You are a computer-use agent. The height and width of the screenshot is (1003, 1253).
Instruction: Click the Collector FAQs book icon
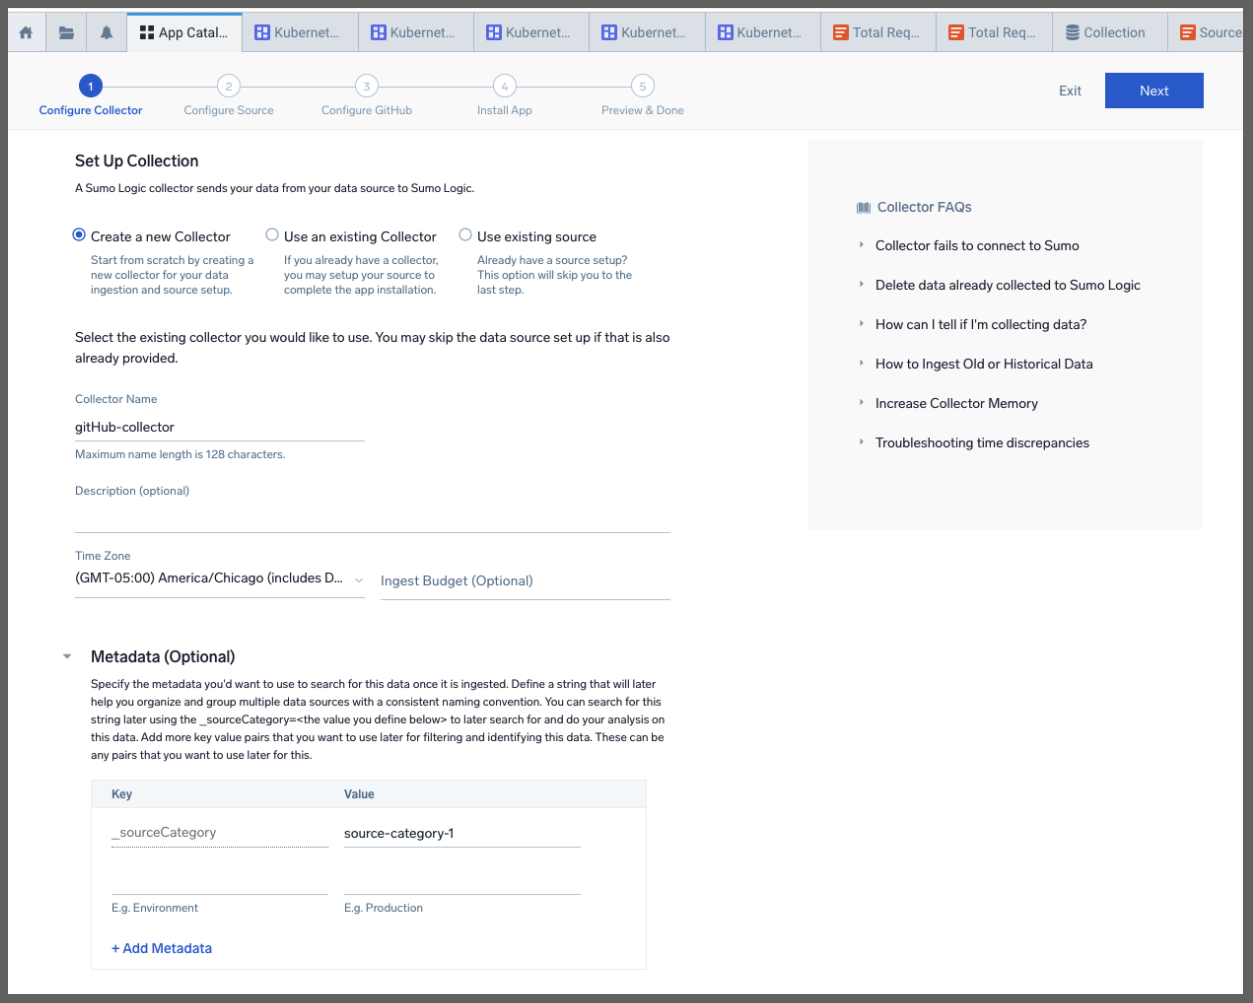[864, 208]
